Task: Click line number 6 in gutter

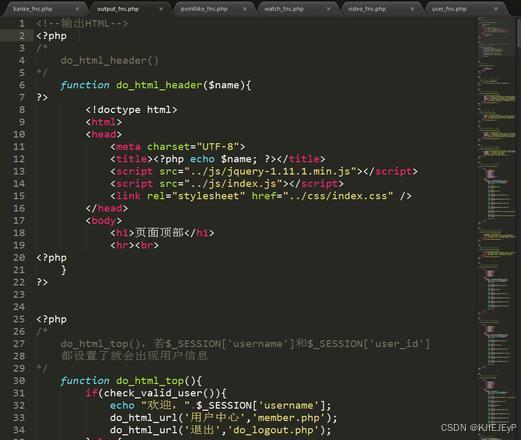Action: tap(22, 85)
